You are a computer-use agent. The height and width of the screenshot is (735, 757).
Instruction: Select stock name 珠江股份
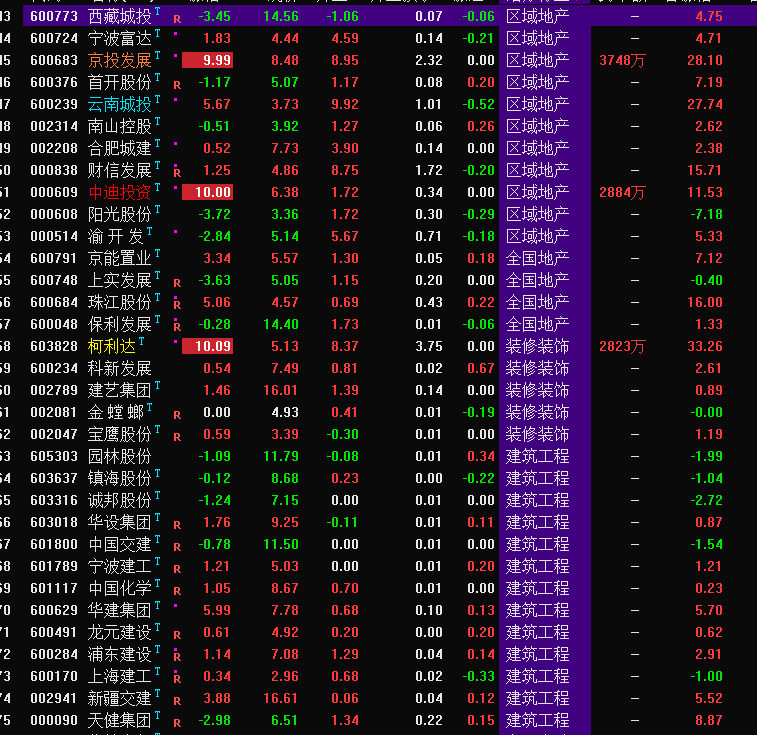pos(120,302)
